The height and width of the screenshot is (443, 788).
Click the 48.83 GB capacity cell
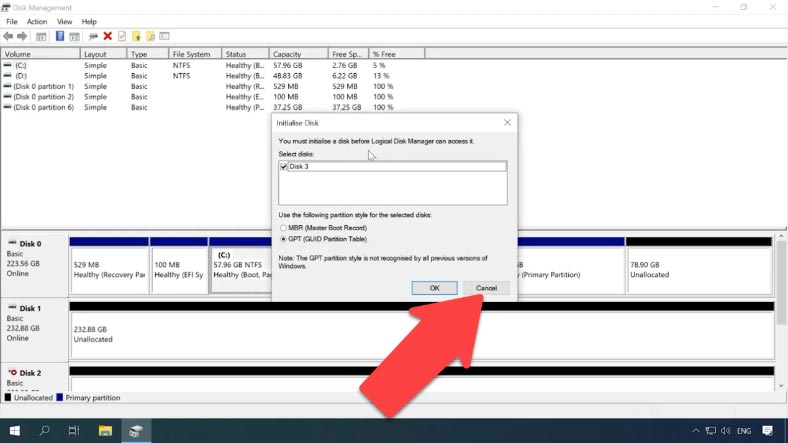[288, 76]
